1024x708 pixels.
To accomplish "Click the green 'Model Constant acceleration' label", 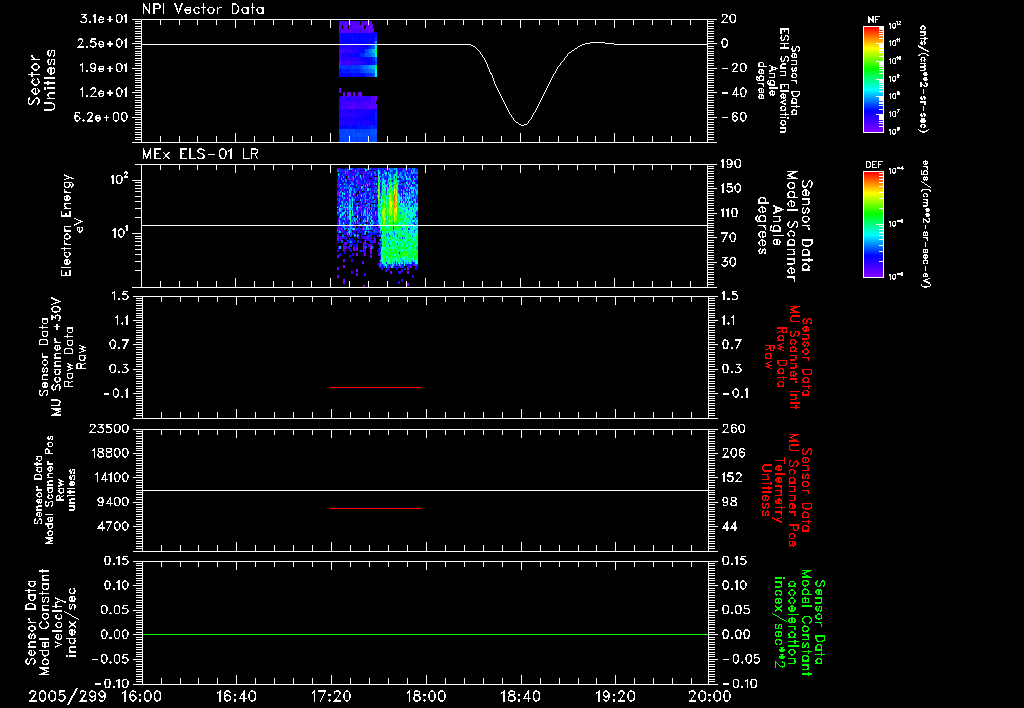I will [x=799, y=622].
